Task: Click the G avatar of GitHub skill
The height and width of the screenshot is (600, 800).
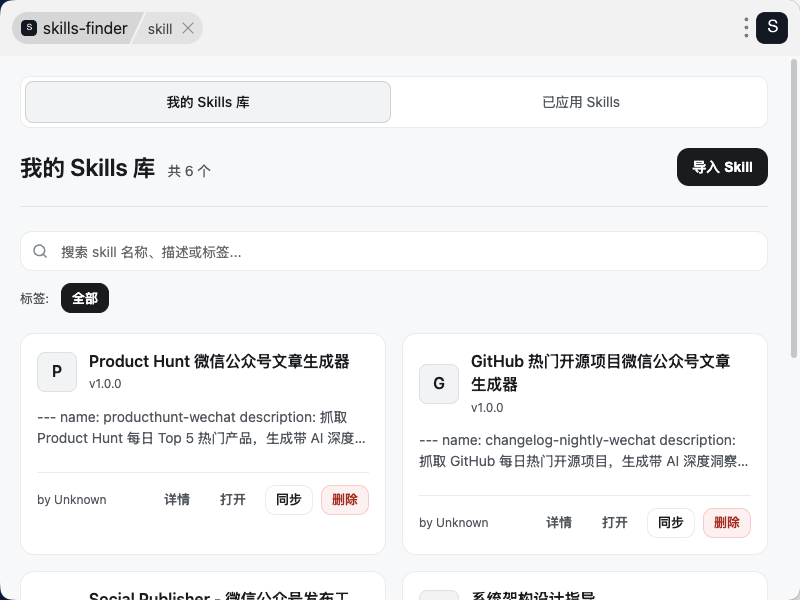Action: 439,384
